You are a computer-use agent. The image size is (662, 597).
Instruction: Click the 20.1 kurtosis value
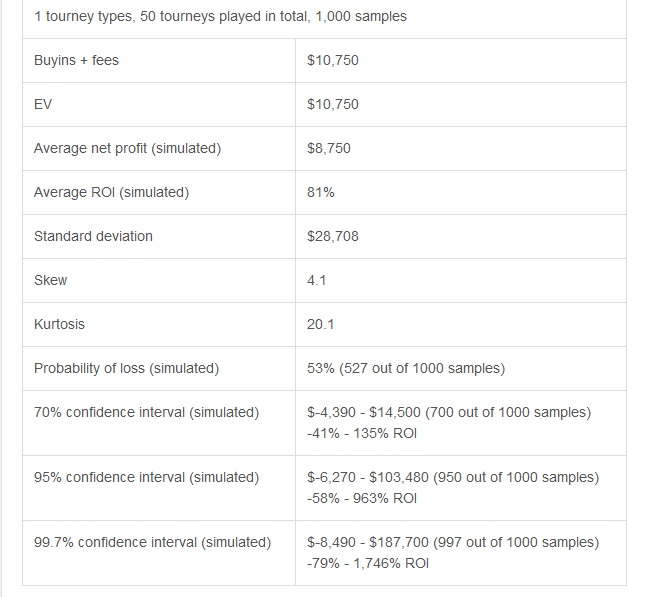click(321, 324)
